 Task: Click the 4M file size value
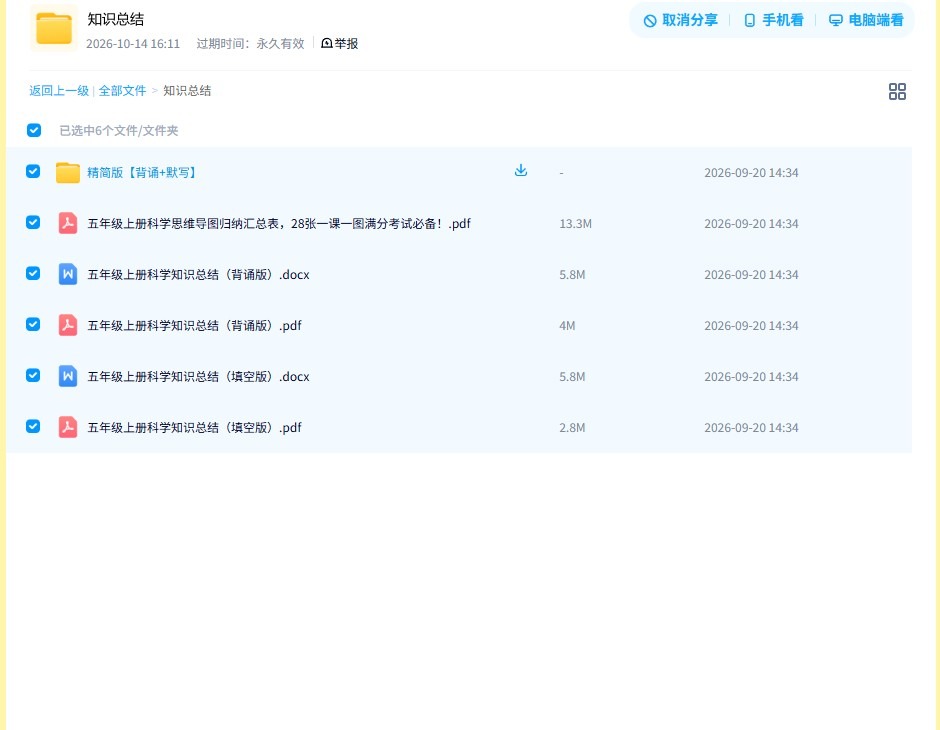[567, 325]
